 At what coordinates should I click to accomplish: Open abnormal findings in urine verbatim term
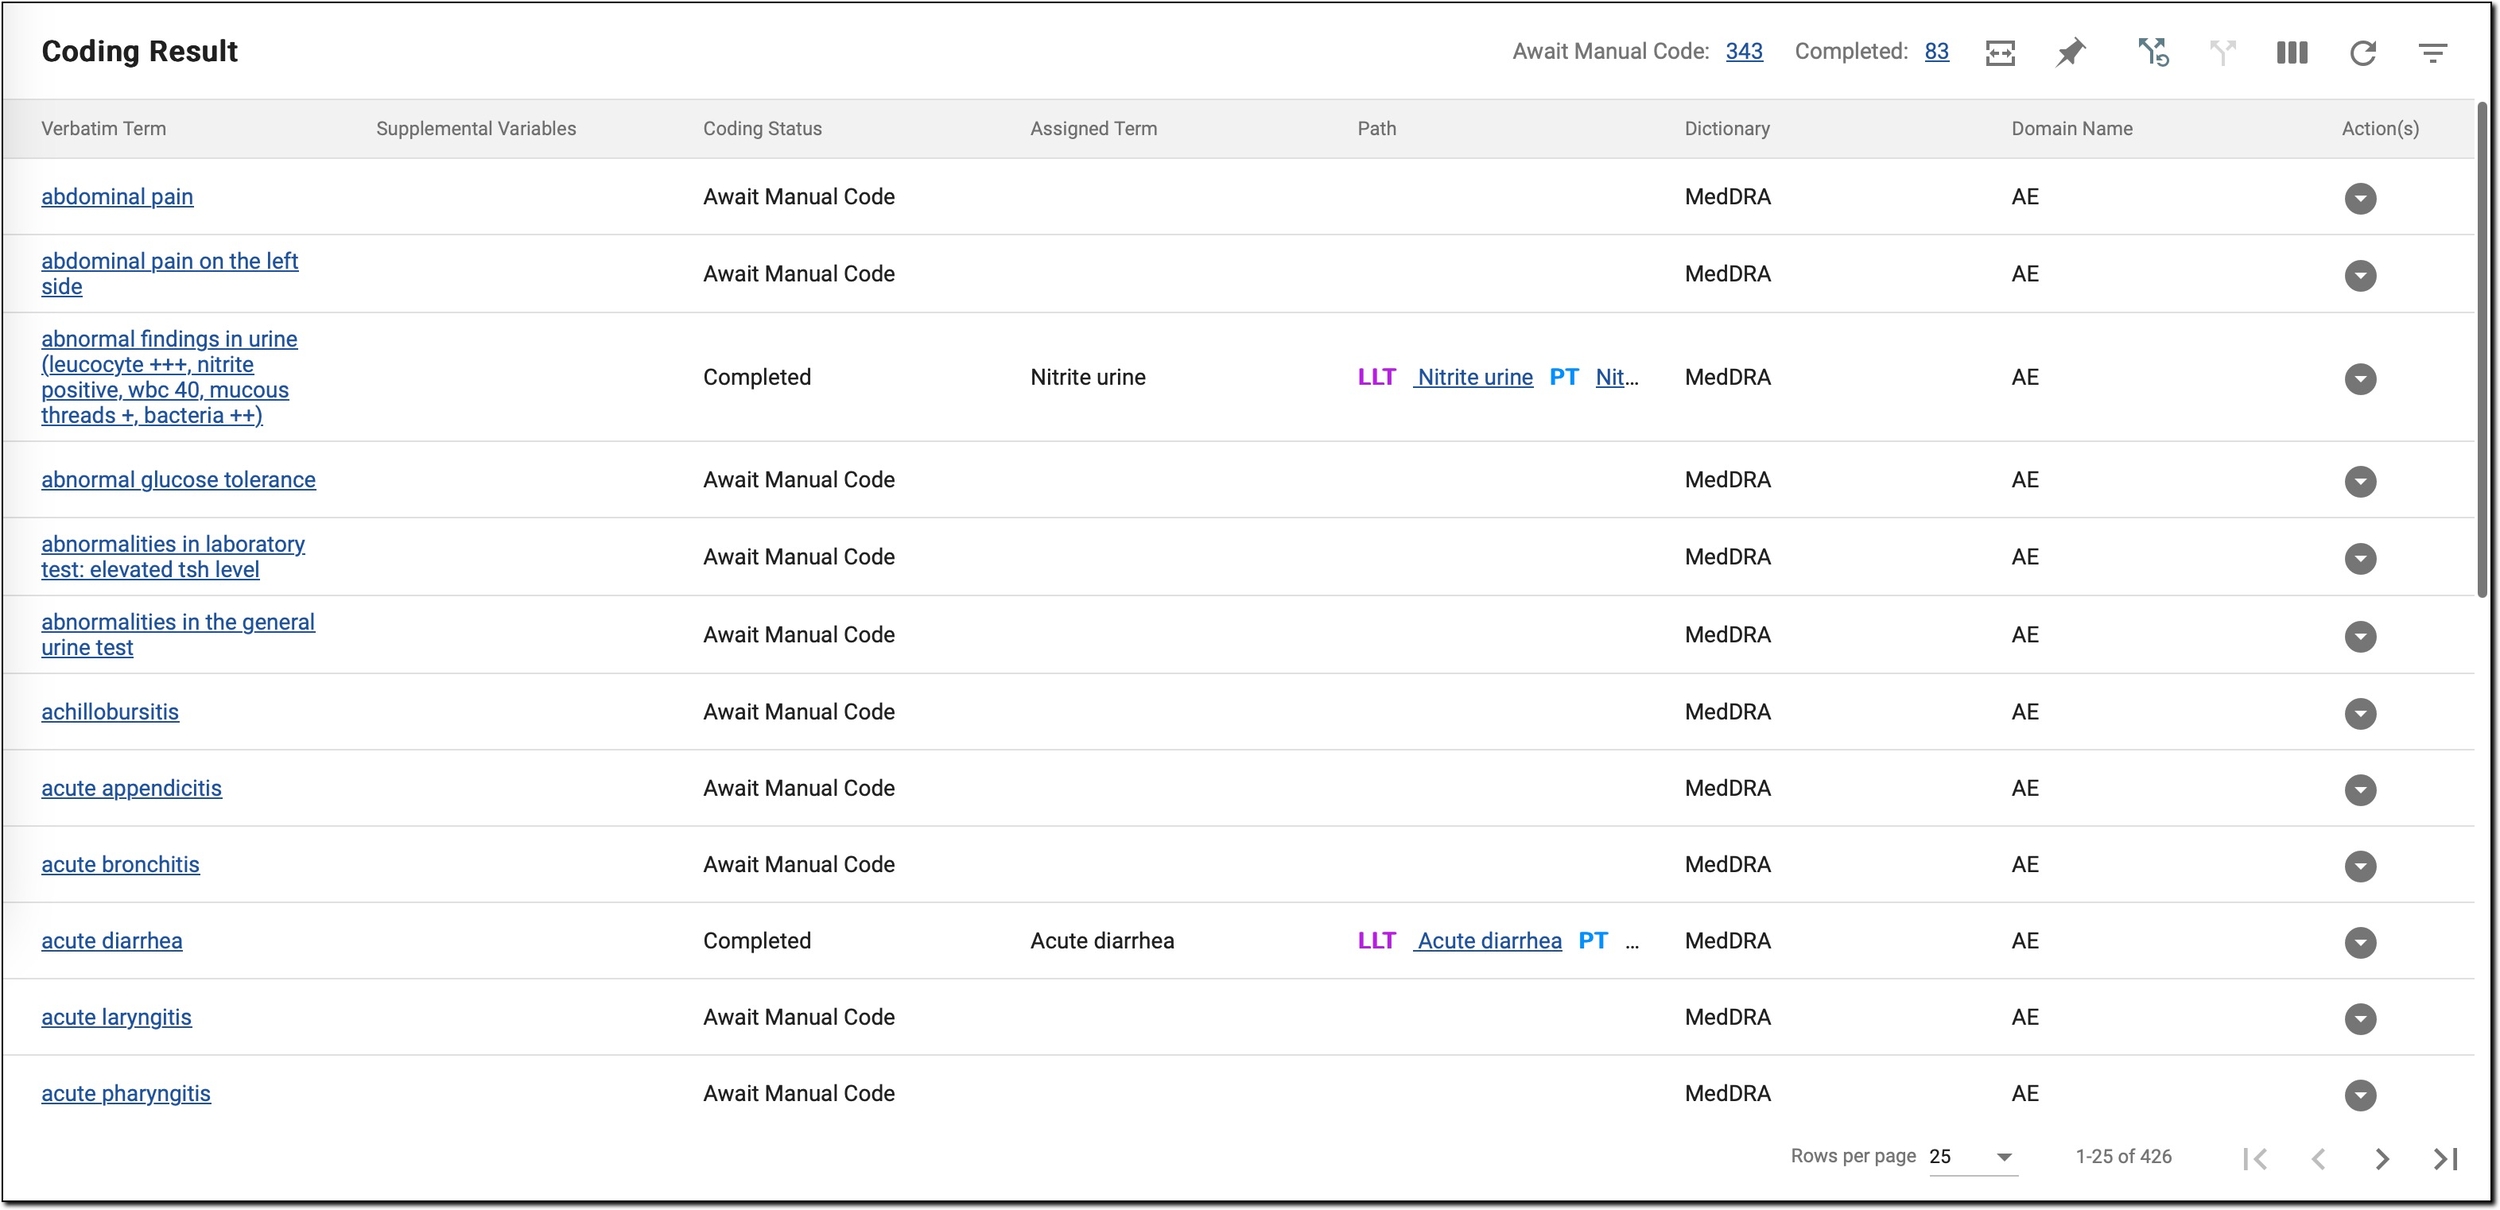pyautogui.click(x=169, y=377)
